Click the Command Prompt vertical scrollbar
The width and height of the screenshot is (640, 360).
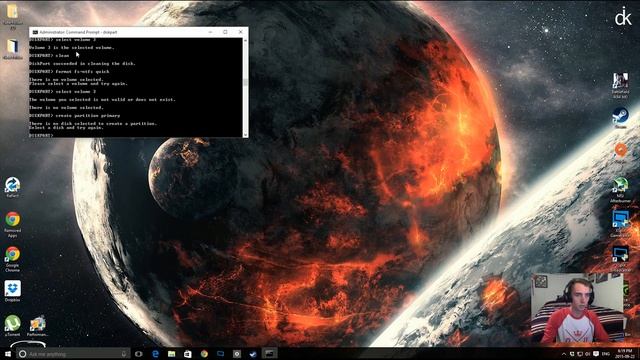tap(245, 87)
